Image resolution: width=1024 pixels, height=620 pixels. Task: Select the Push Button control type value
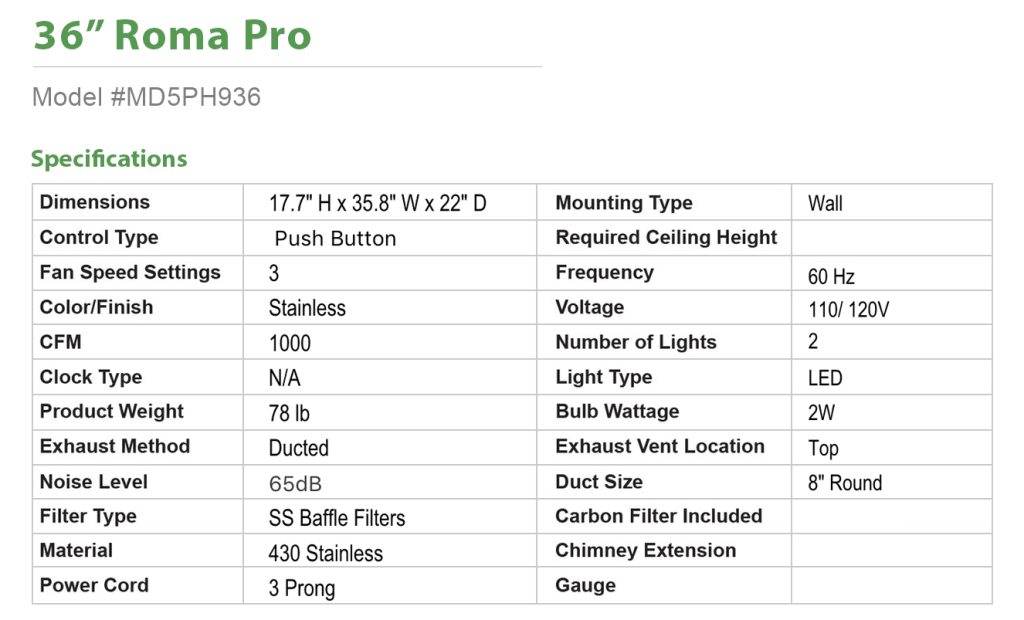point(335,239)
